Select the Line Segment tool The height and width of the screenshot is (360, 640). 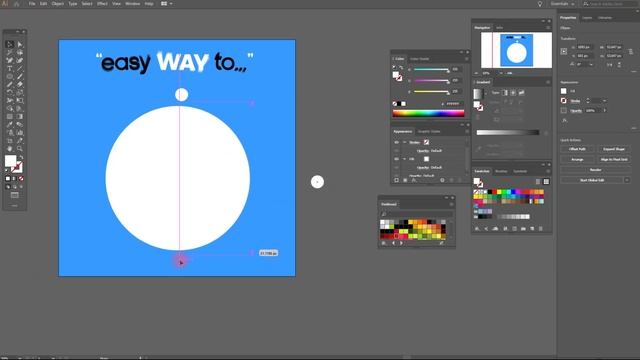pyautogui.click(x=20, y=69)
